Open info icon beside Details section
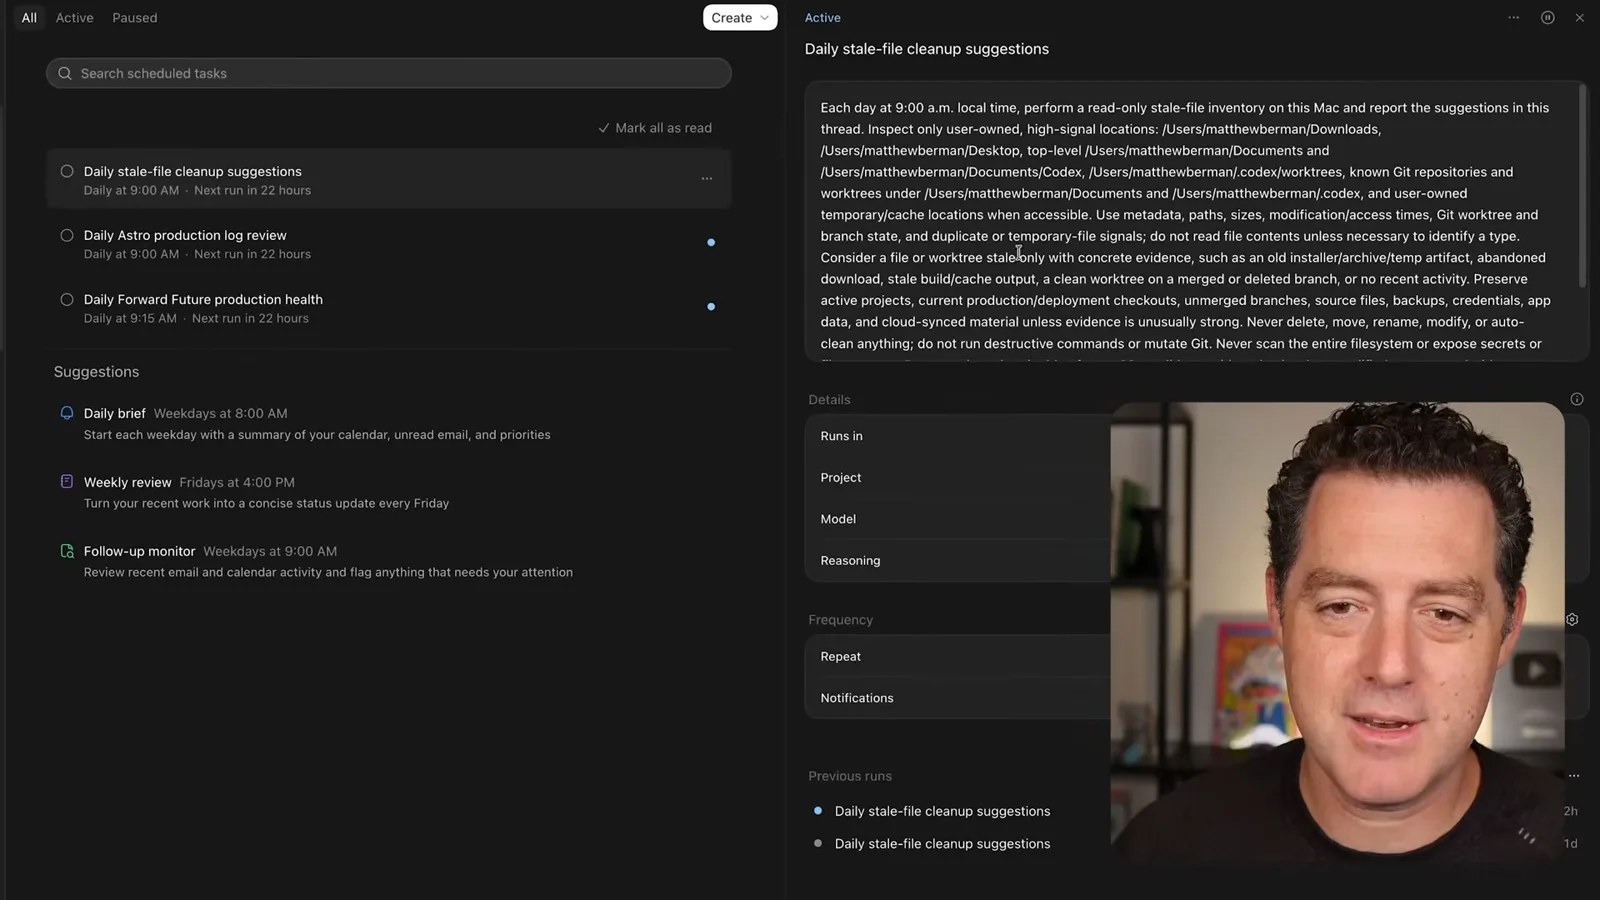Viewport: 1600px width, 900px height. 1577,399
